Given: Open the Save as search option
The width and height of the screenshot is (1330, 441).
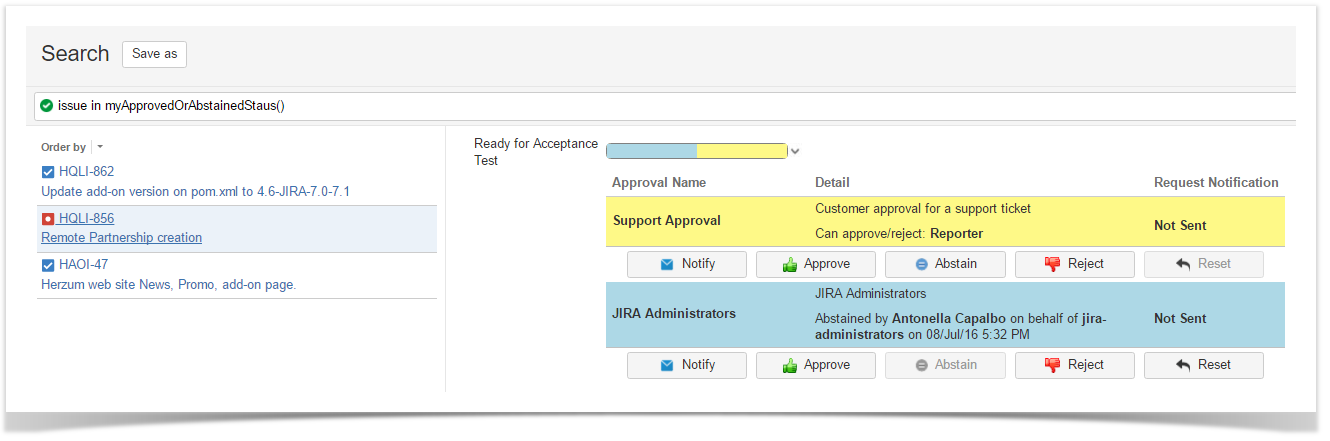Looking at the screenshot, I should 154,54.
